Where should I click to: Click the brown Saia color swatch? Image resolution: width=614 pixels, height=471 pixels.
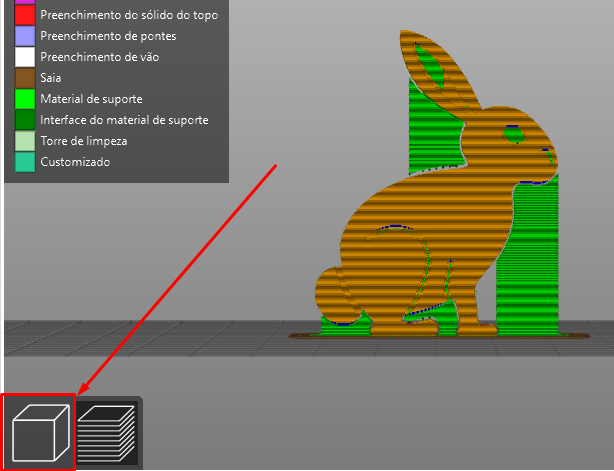pos(25,78)
